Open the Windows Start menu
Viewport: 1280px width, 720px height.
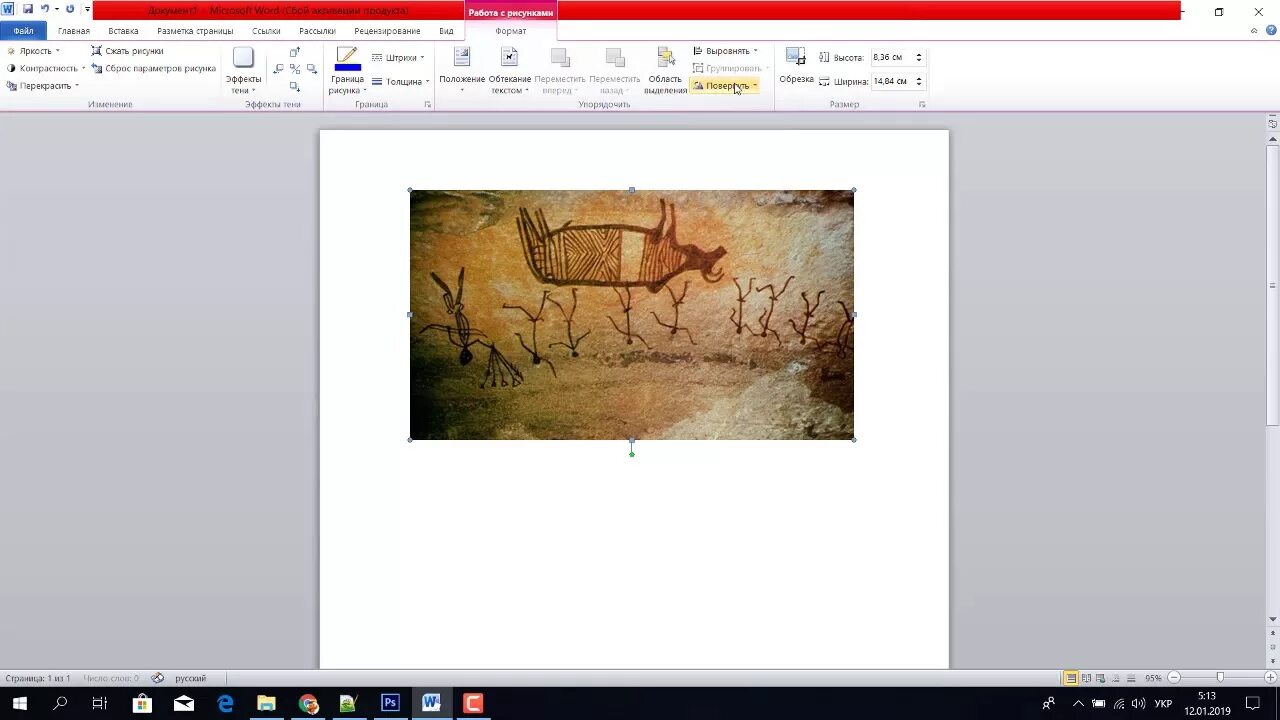coord(19,704)
